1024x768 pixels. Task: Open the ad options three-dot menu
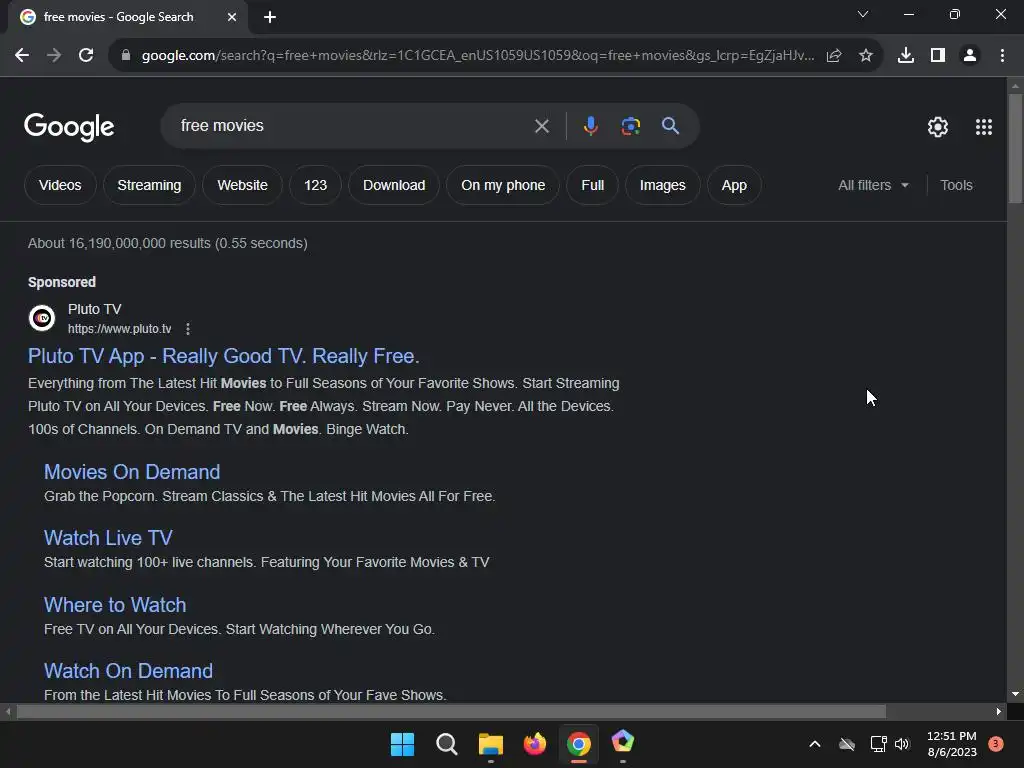[x=188, y=328]
